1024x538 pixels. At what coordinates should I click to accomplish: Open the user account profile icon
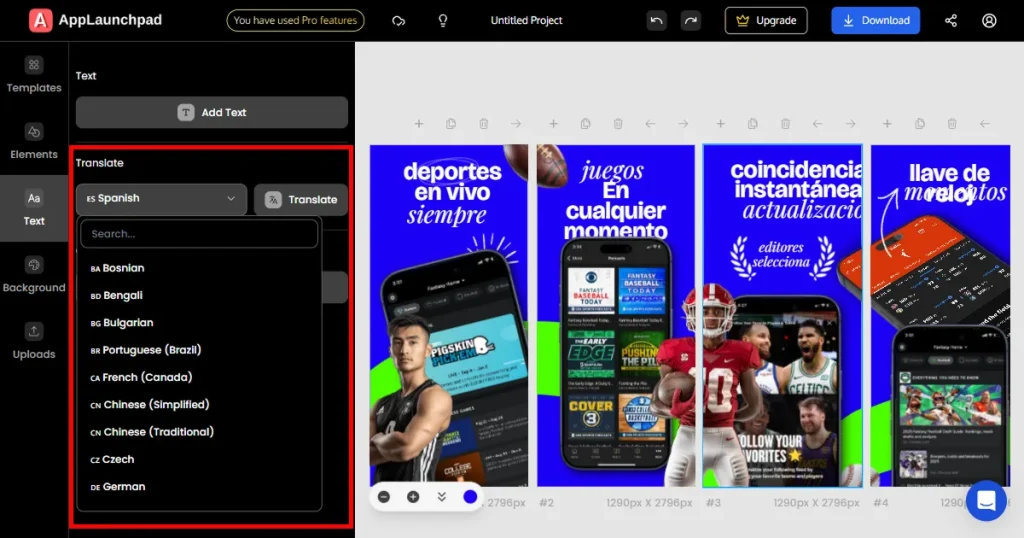click(x=989, y=20)
